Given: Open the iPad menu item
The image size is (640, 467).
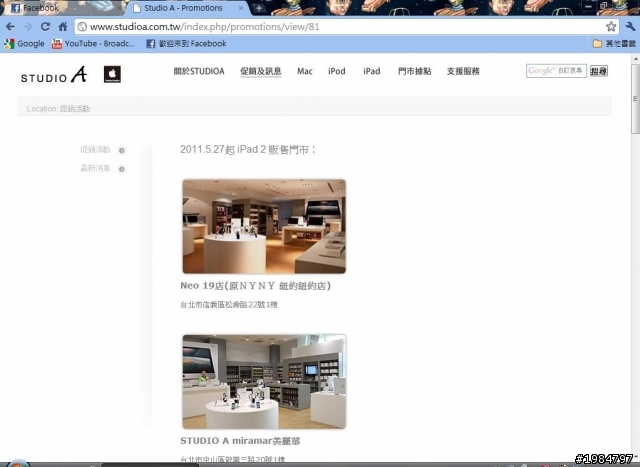Looking at the screenshot, I should click(x=372, y=71).
